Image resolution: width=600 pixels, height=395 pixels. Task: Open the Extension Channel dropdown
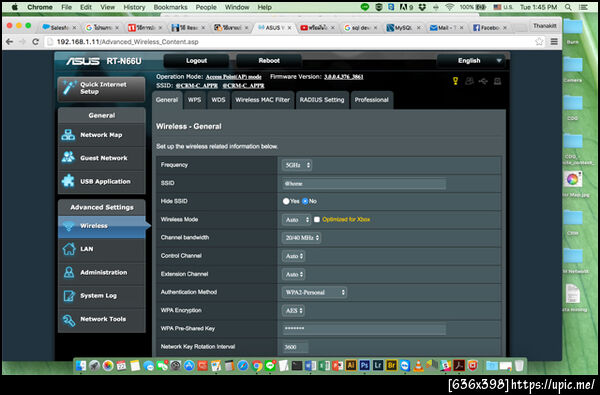(293, 274)
